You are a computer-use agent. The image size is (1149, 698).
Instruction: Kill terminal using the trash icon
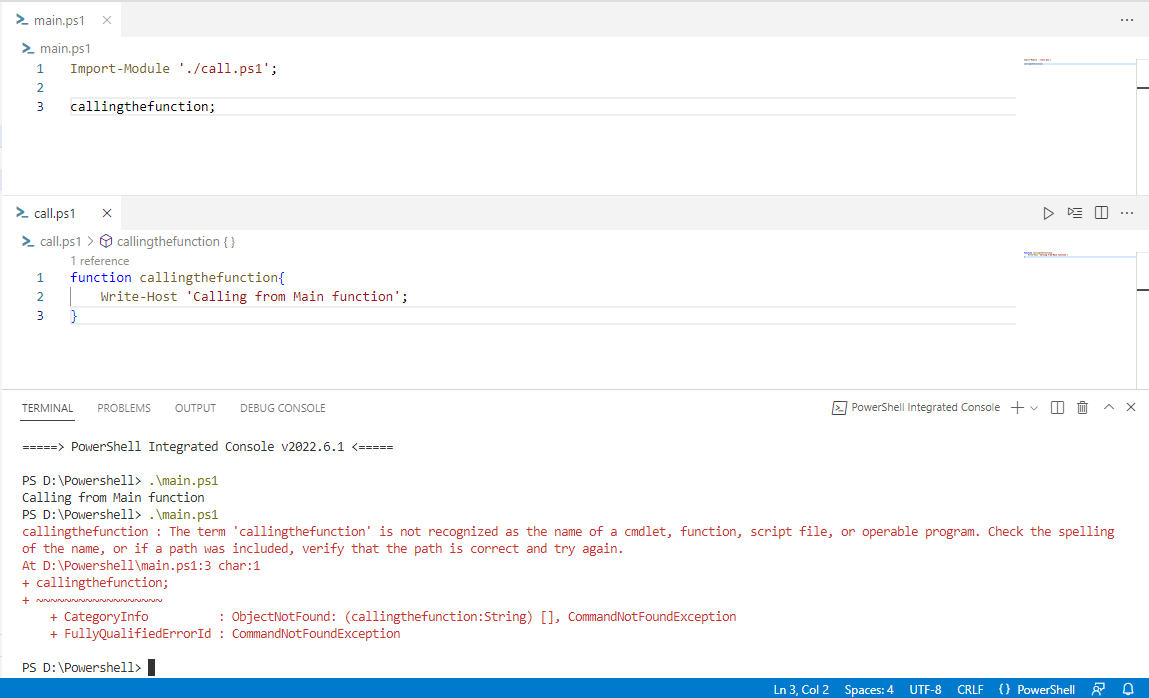click(1082, 408)
